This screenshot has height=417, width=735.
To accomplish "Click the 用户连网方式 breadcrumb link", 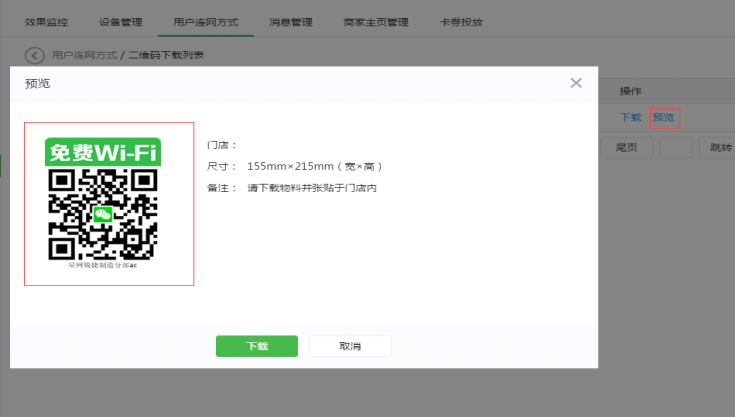I will 84,55.
